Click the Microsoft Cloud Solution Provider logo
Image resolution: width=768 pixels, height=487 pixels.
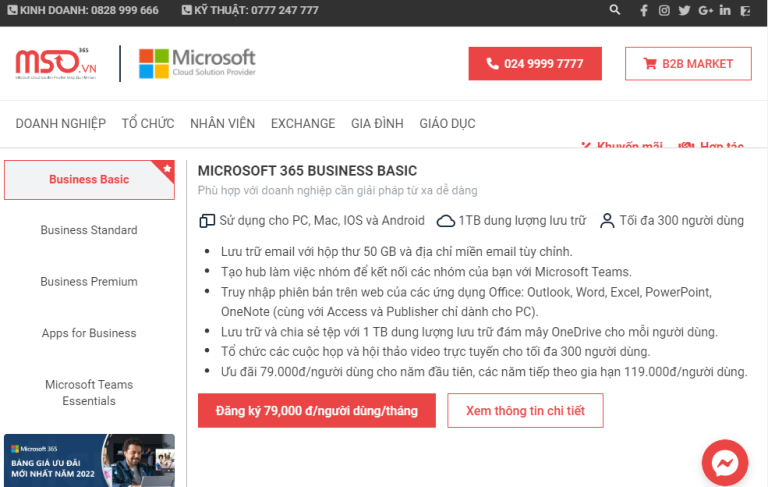tap(197, 64)
